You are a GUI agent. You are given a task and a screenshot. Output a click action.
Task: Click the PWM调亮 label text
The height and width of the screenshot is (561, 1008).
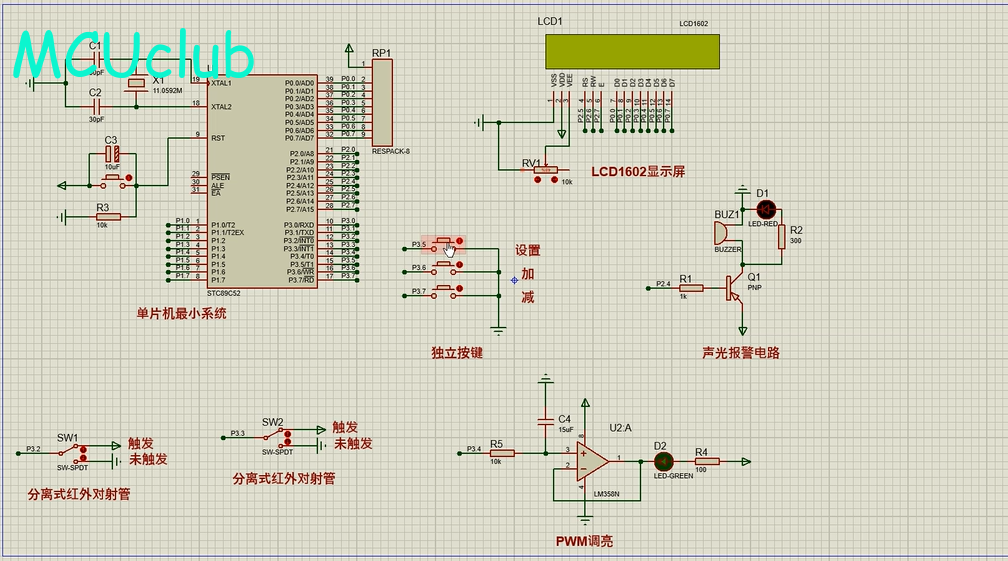tap(584, 541)
